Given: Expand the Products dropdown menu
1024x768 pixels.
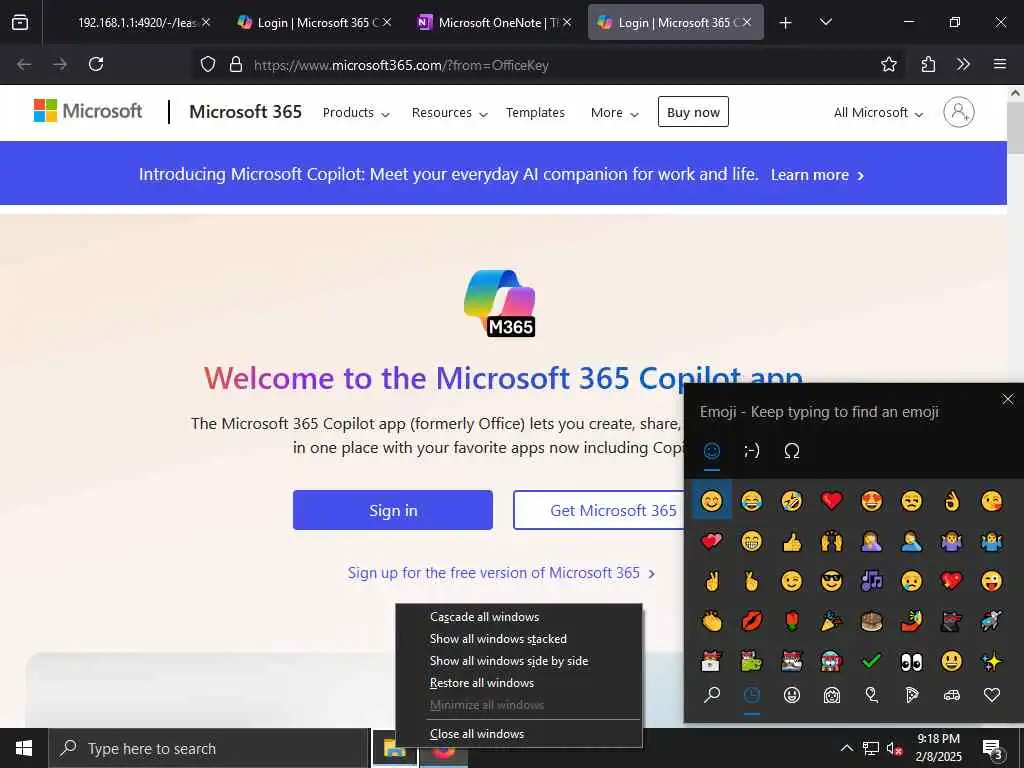Looking at the screenshot, I should (x=356, y=112).
